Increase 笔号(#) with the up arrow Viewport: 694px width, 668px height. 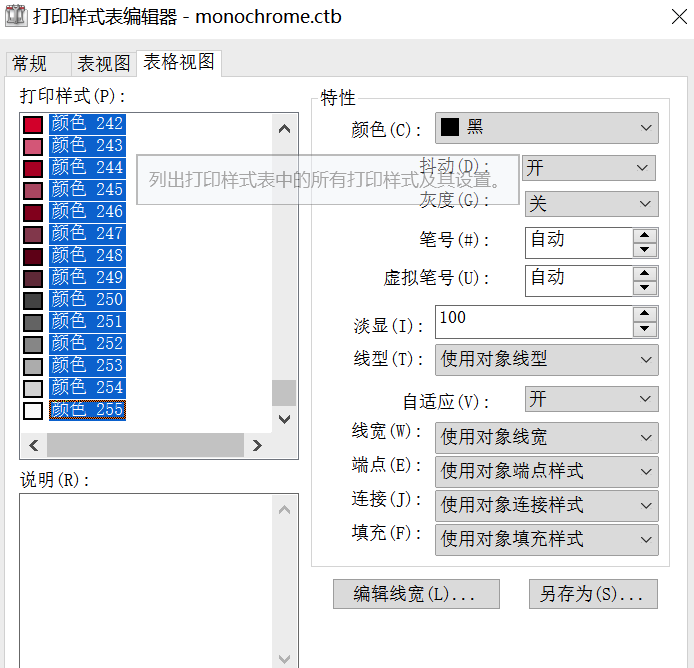645,236
